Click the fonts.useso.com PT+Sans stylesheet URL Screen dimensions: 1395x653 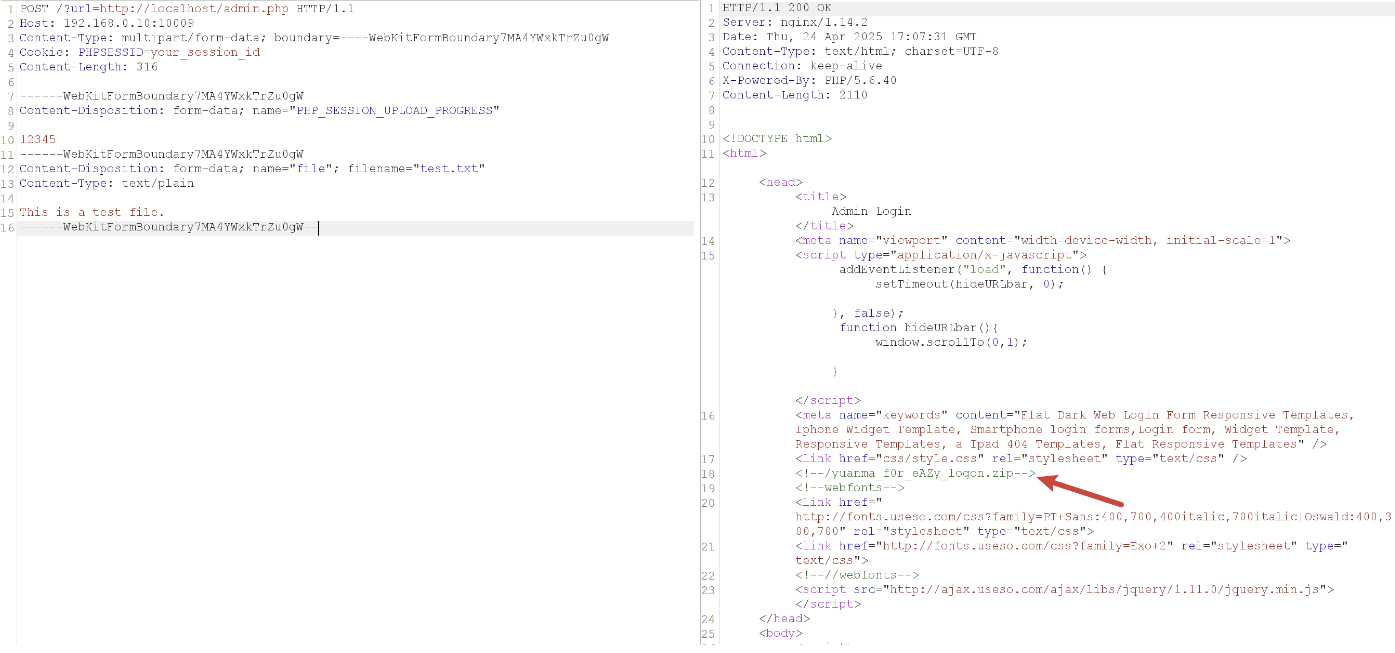[x=1093, y=524]
